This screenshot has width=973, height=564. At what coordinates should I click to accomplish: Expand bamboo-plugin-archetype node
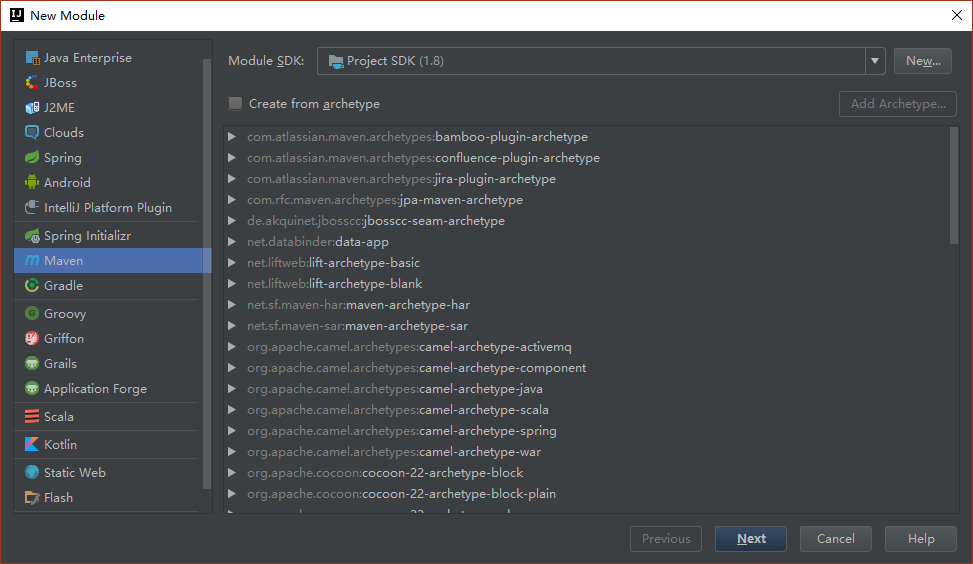(231, 137)
